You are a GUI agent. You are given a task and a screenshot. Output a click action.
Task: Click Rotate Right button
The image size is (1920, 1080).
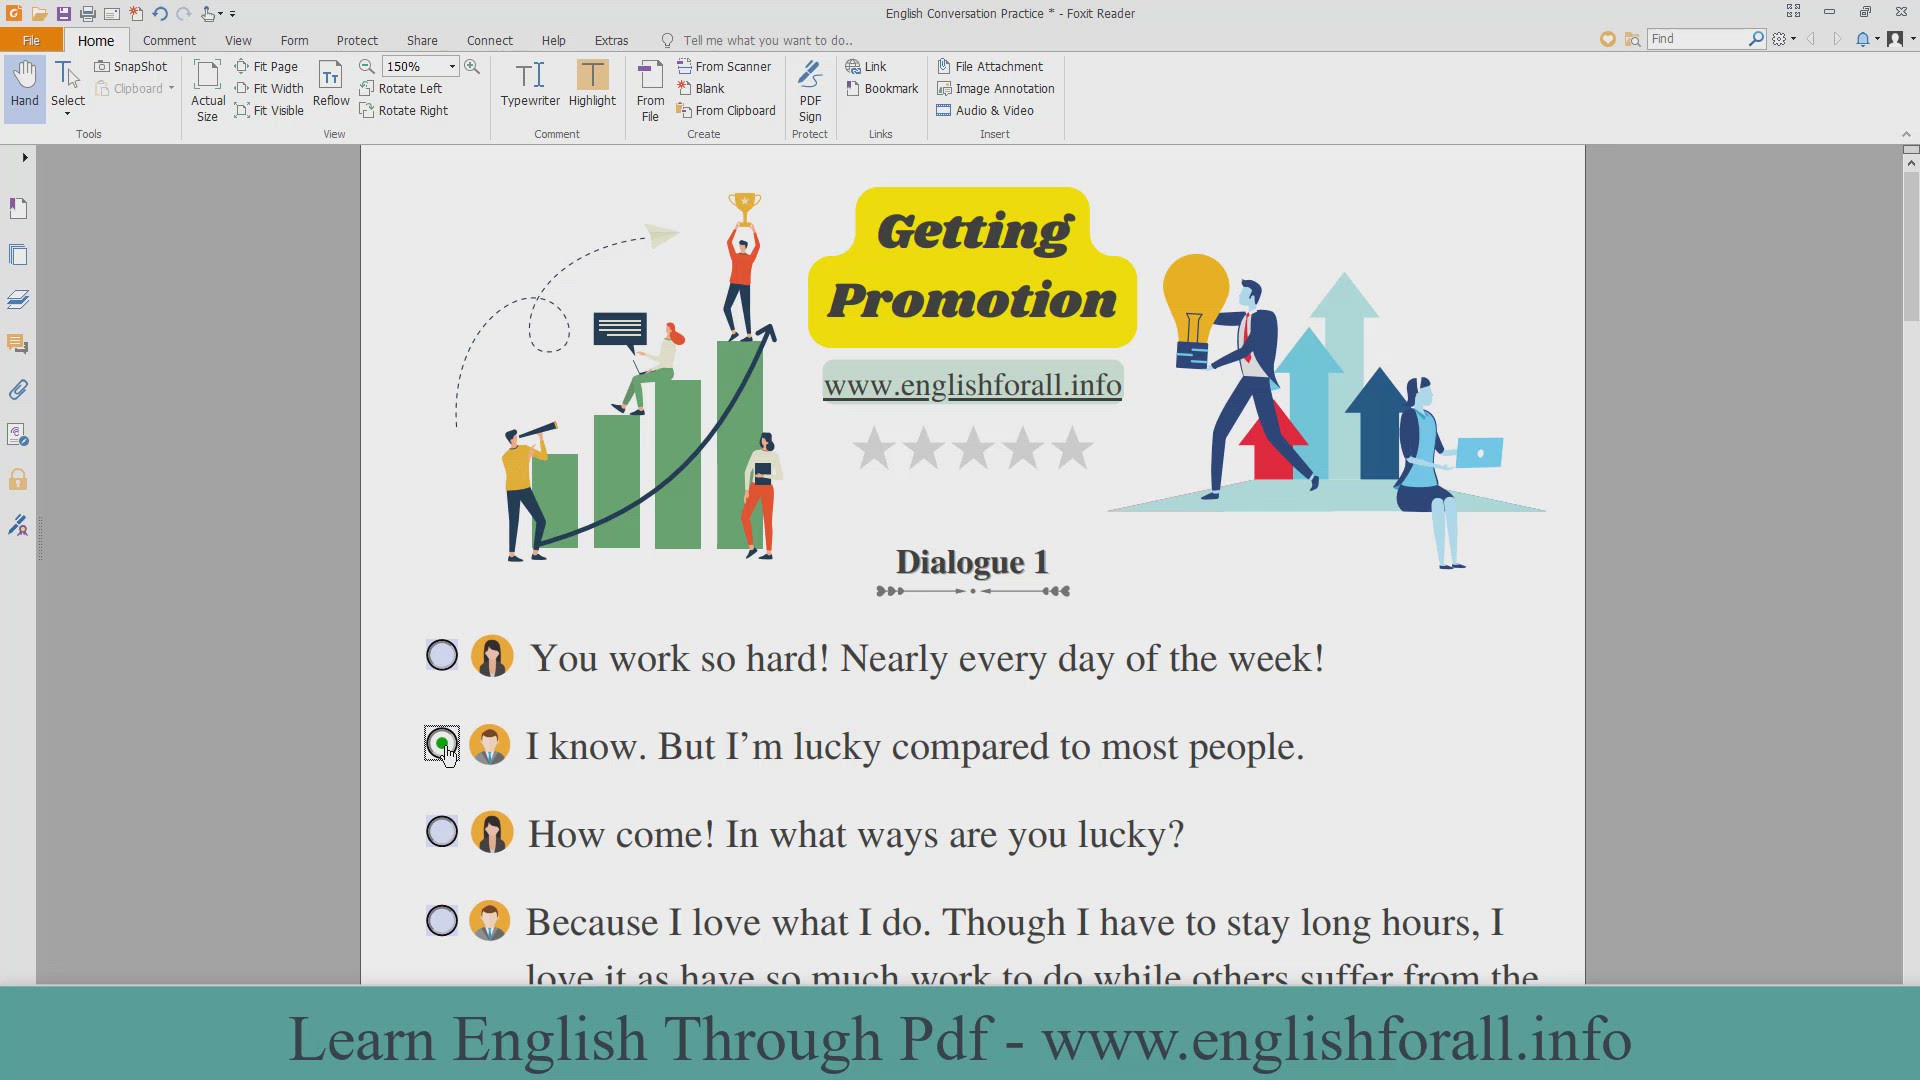pos(404,110)
